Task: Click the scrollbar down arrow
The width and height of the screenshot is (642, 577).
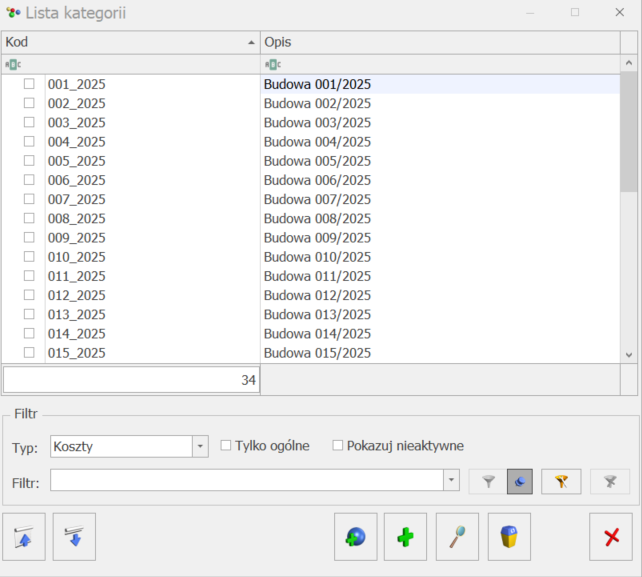Action: click(629, 355)
